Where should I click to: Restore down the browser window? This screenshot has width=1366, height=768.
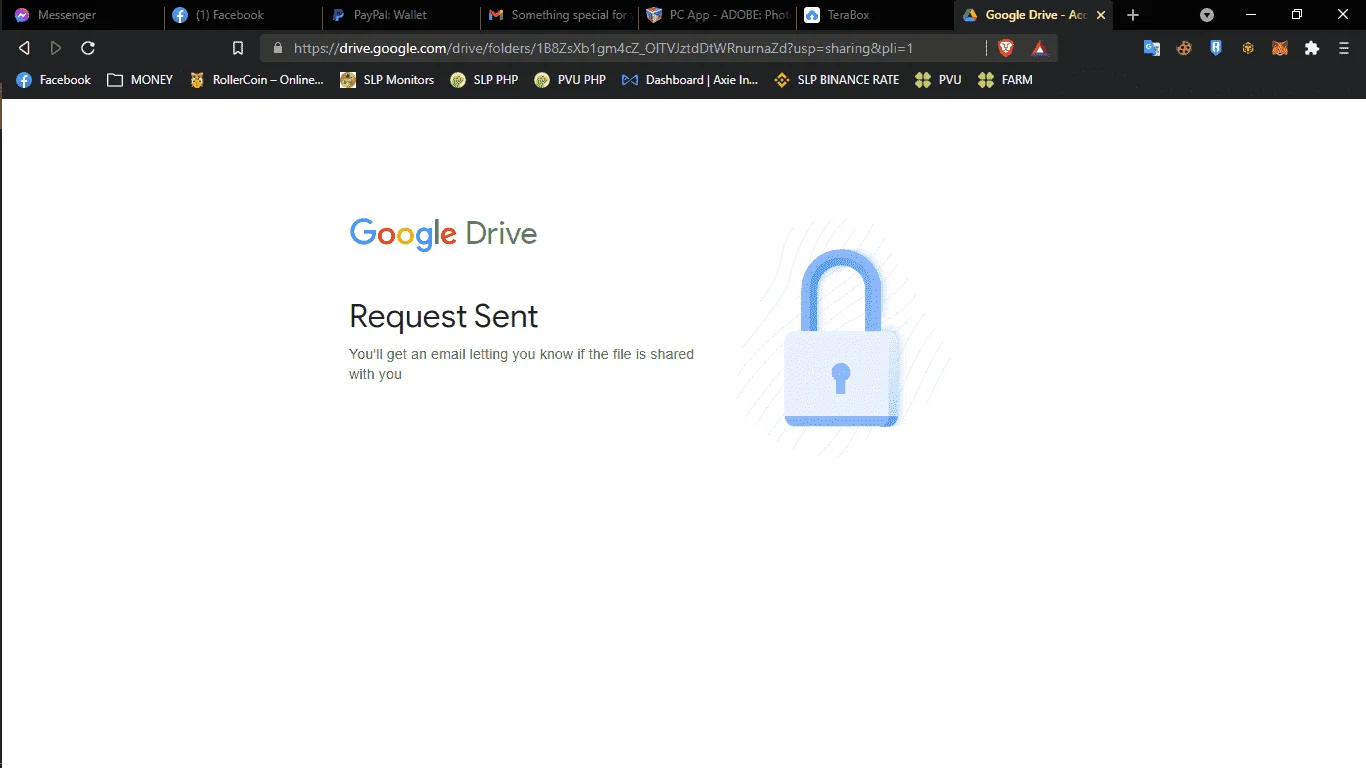pyautogui.click(x=1297, y=15)
